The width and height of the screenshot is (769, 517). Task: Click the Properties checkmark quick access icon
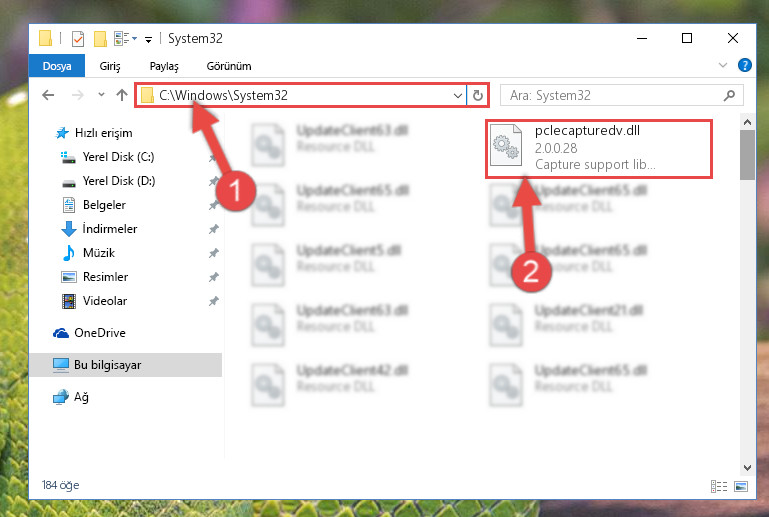(x=77, y=38)
